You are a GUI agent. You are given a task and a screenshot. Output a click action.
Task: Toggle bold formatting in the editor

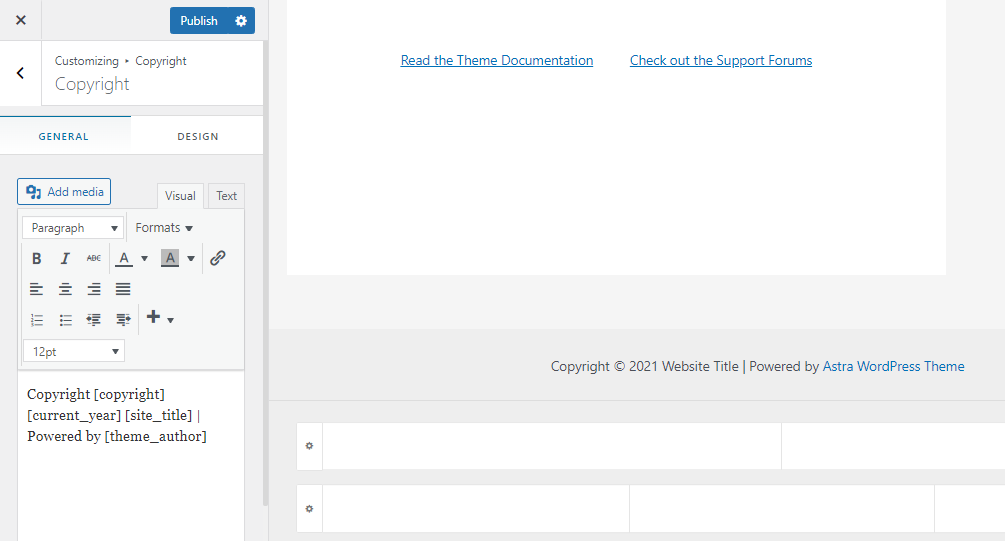pyautogui.click(x=37, y=259)
